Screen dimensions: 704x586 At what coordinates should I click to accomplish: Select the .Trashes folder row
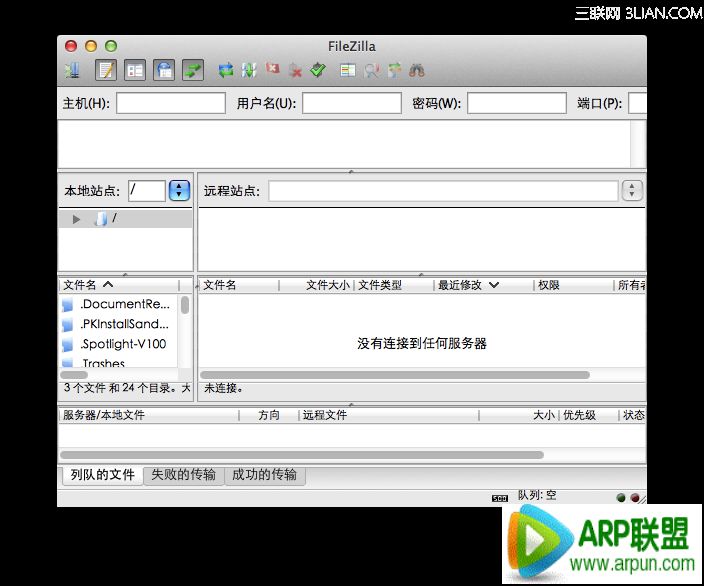[x=119, y=362]
